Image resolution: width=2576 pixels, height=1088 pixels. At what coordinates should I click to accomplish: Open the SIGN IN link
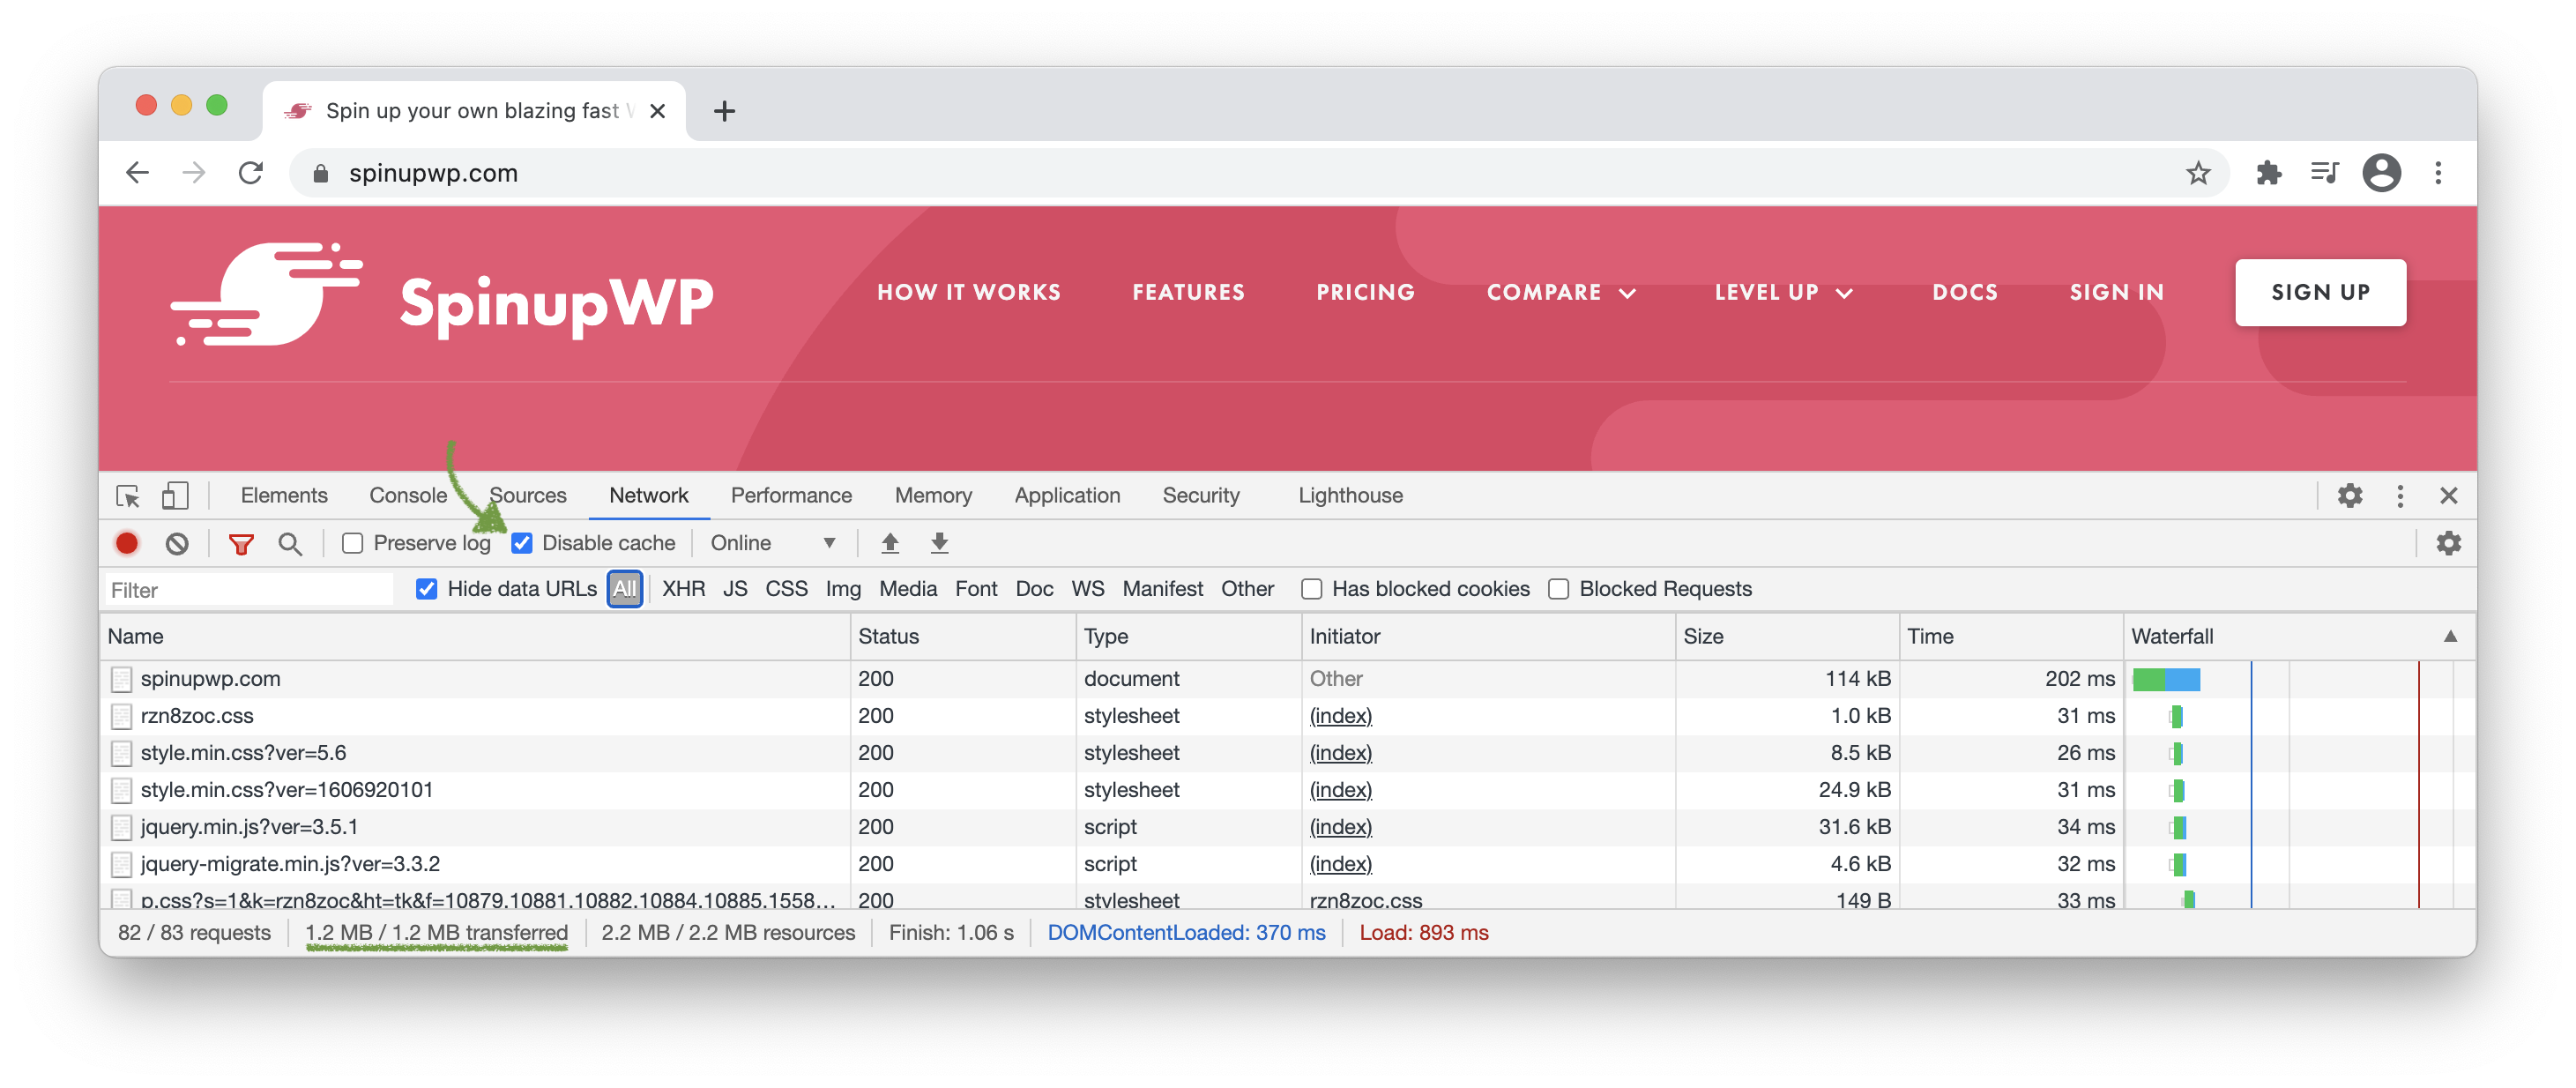point(2116,293)
